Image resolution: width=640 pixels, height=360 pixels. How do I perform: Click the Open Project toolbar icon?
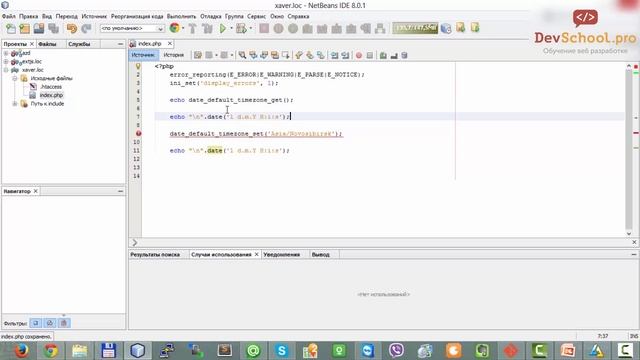coord(39,29)
